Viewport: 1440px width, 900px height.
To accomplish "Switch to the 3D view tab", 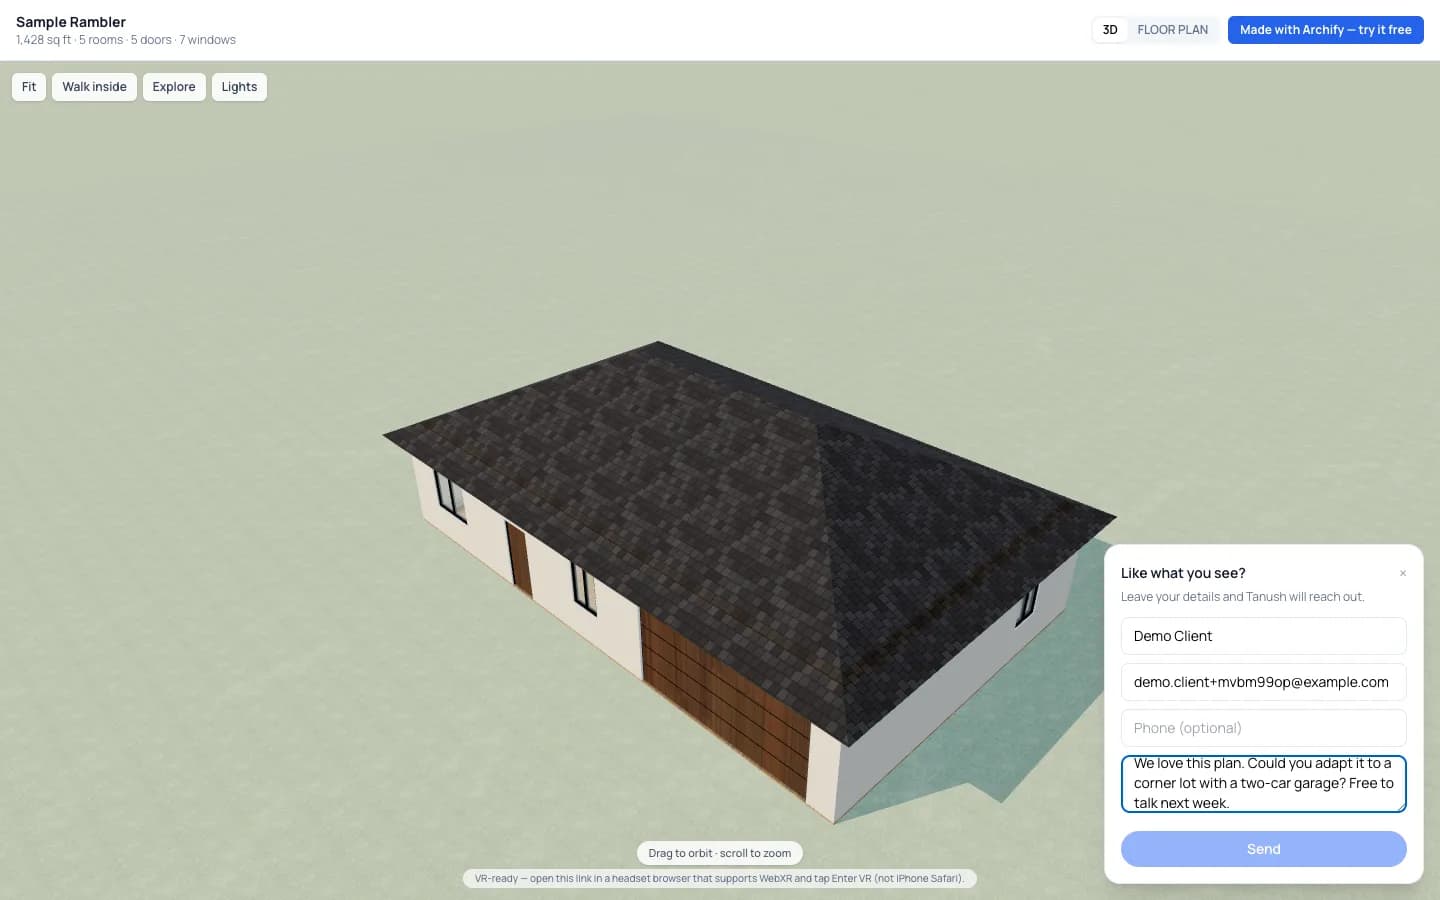I will click(1110, 30).
